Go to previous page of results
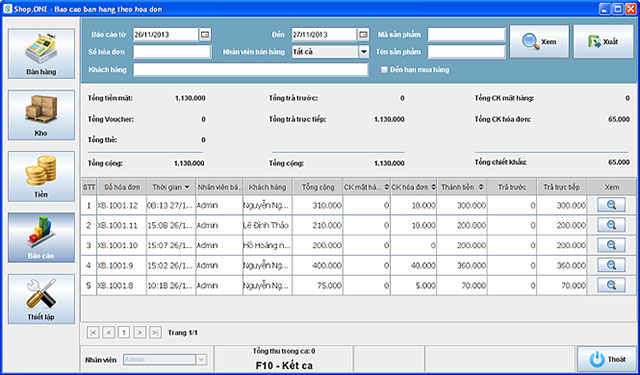The image size is (640, 375). (109, 333)
